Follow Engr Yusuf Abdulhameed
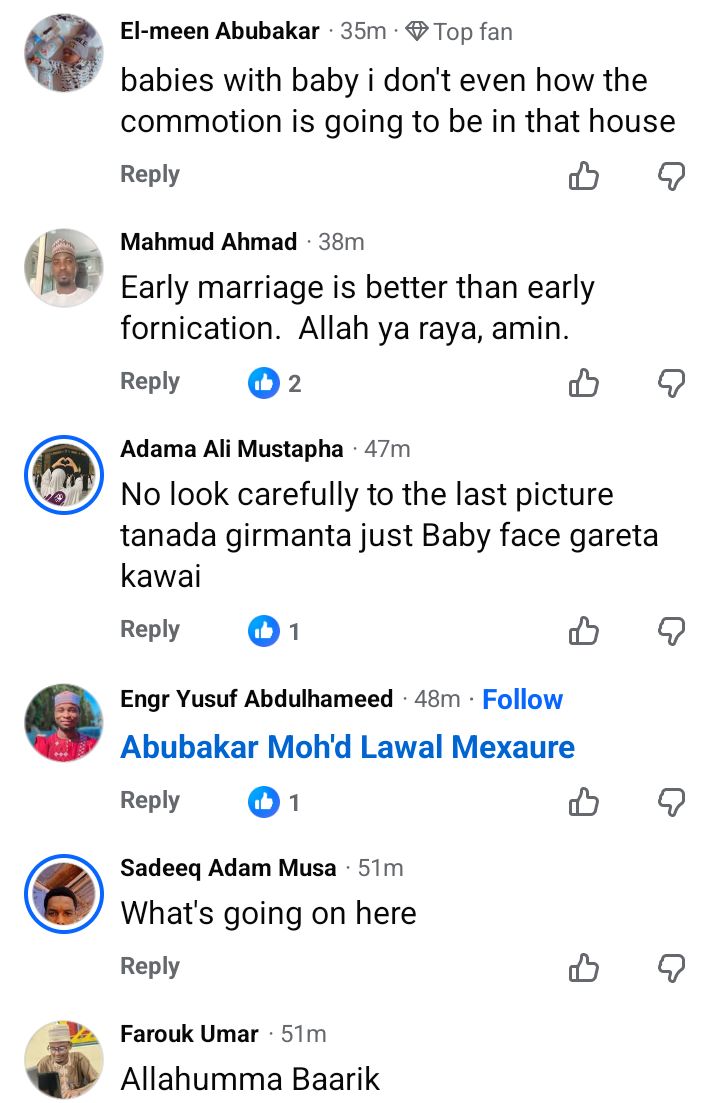 point(522,699)
